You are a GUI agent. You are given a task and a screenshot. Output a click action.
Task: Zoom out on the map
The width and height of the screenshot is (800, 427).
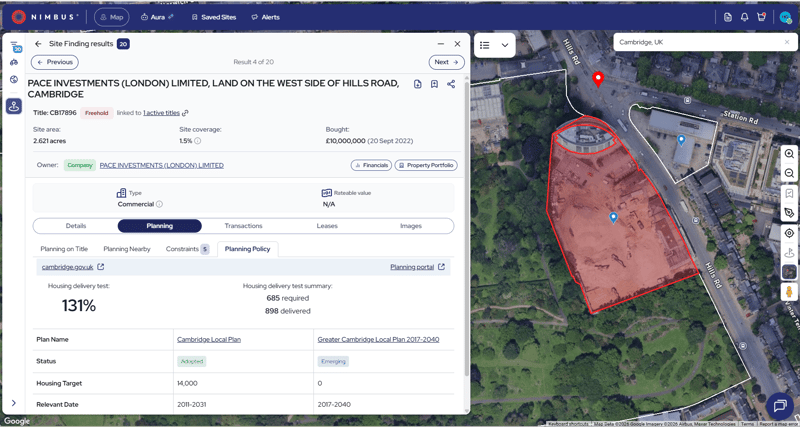click(x=789, y=173)
